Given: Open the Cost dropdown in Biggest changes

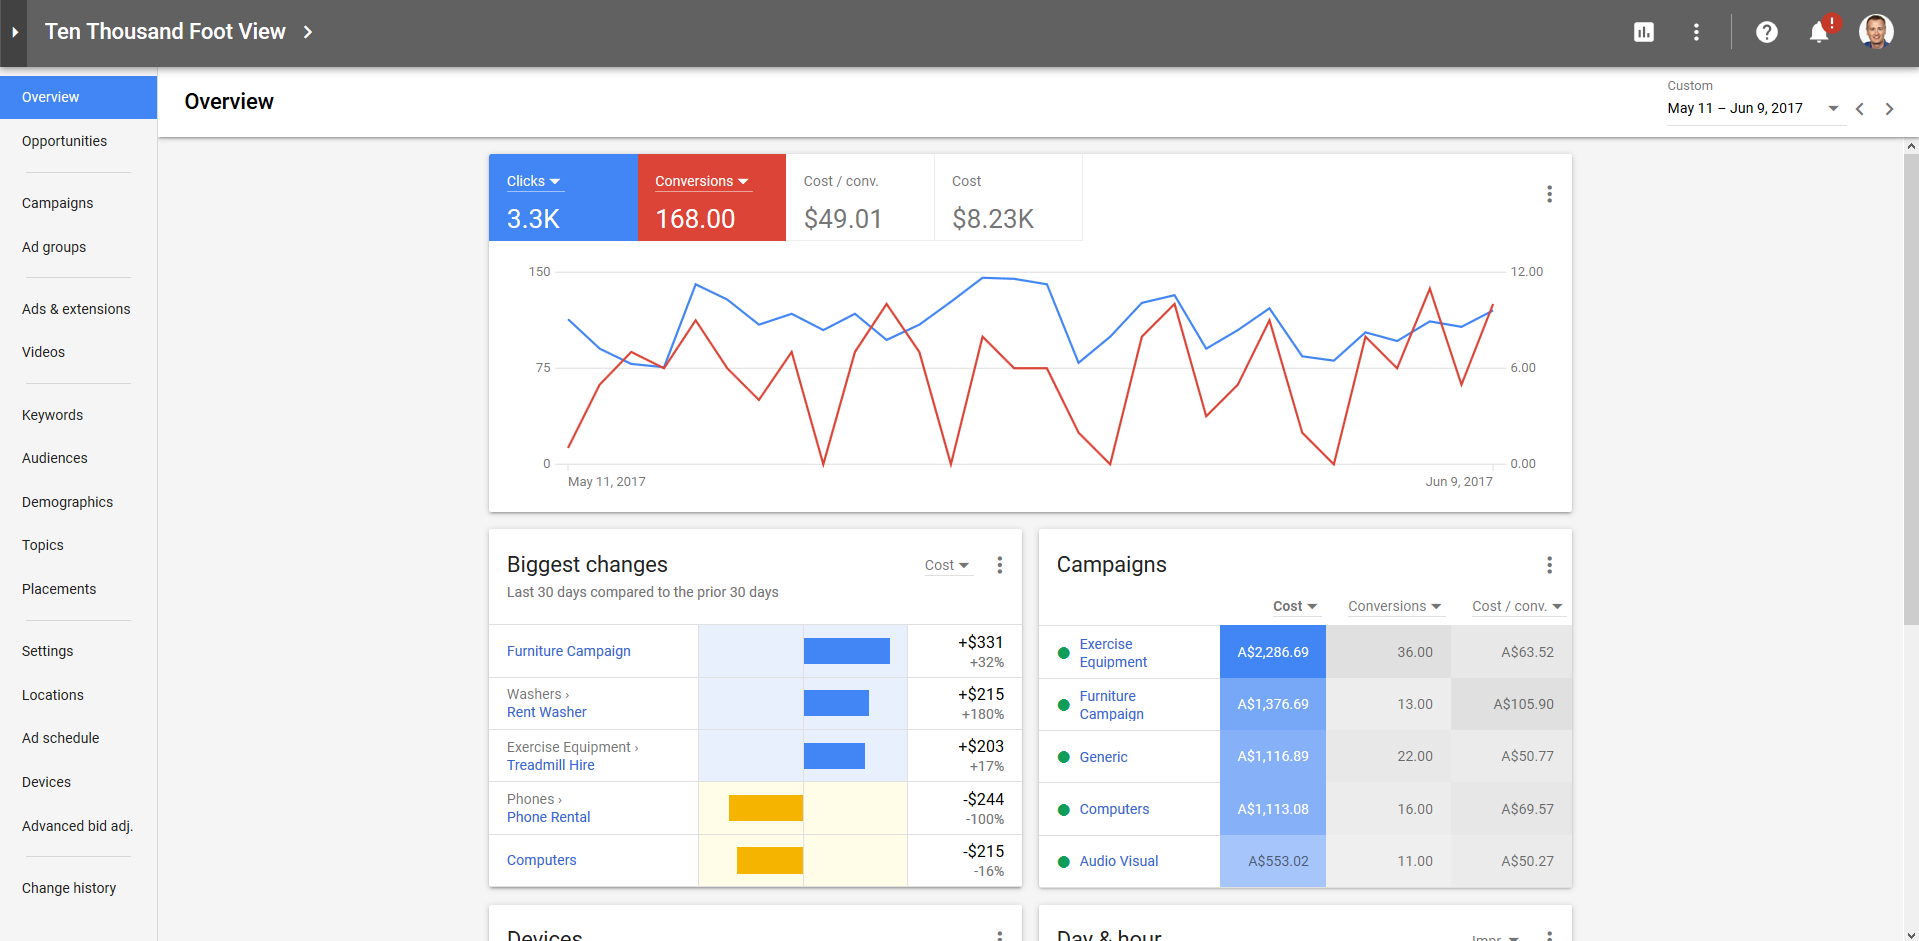Looking at the screenshot, I should (946, 565).
